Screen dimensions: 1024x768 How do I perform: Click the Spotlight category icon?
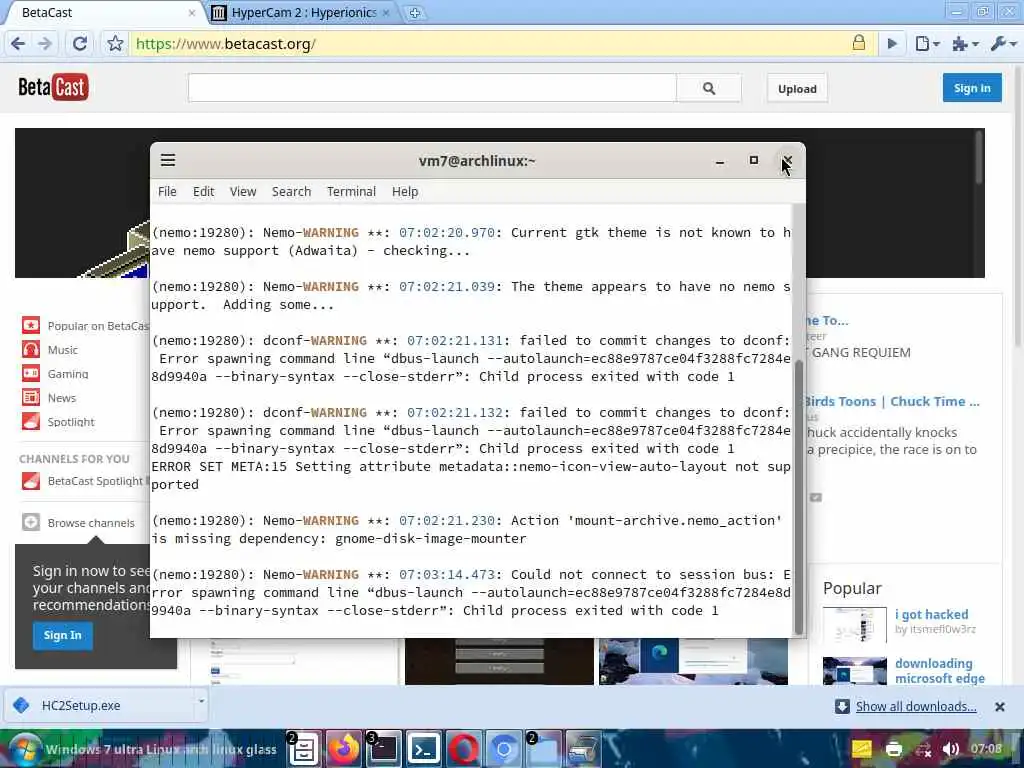coord(31,421)
